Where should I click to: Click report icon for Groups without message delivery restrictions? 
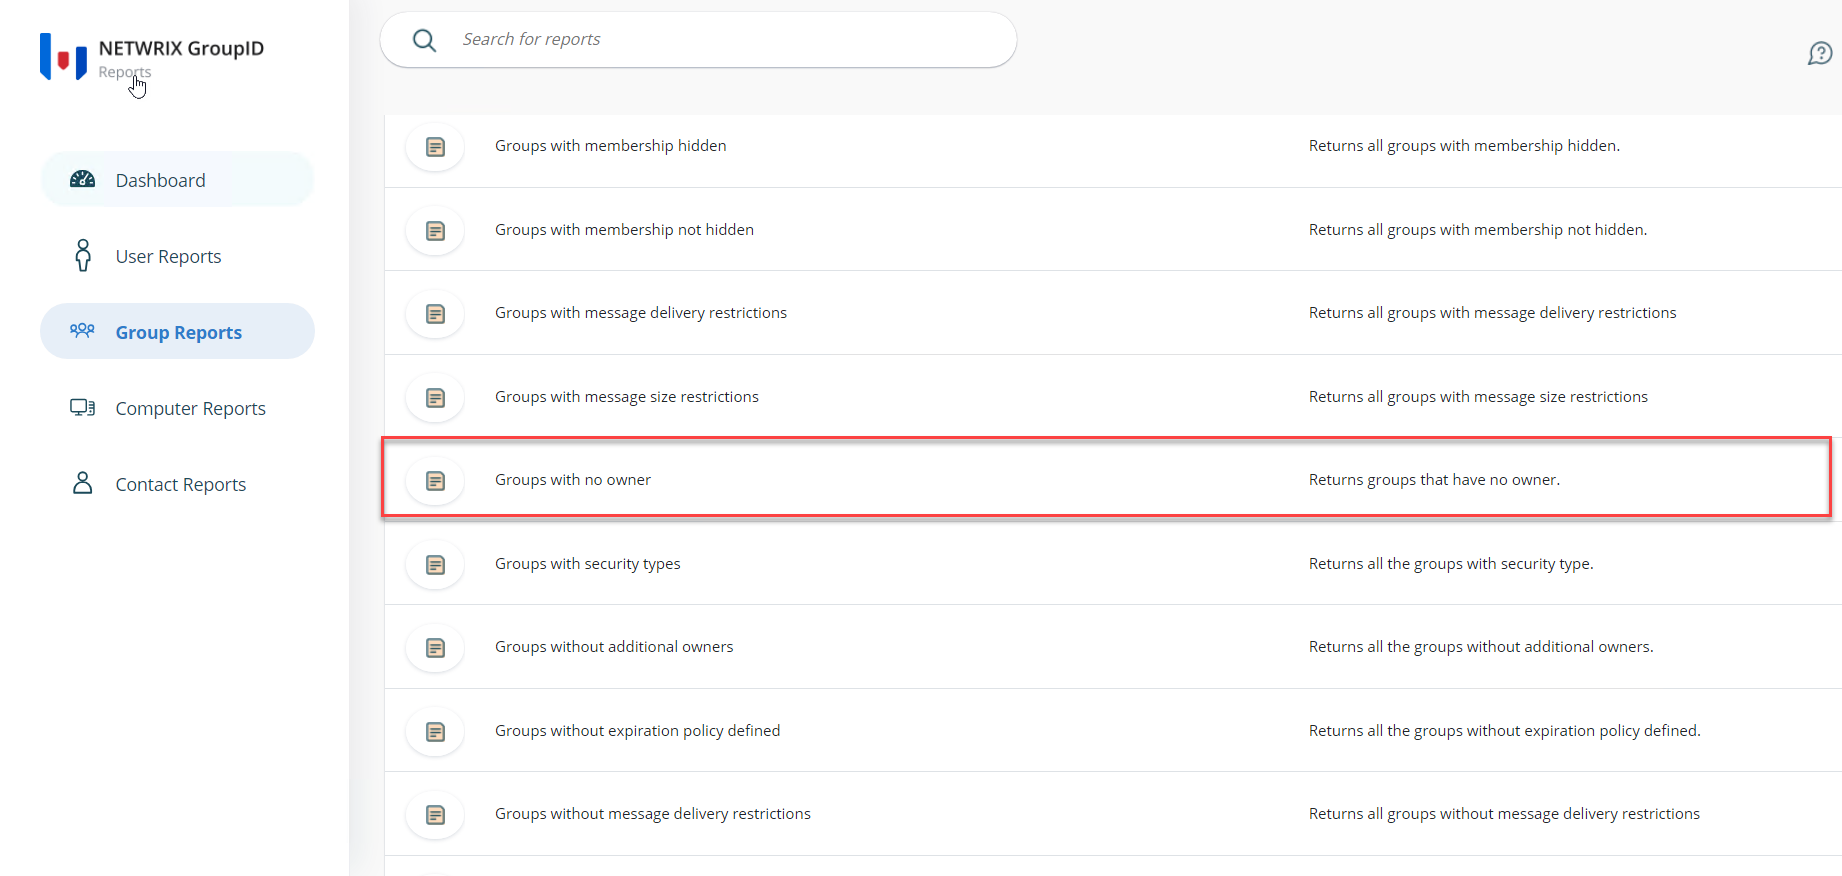click(x=435, y=815)
